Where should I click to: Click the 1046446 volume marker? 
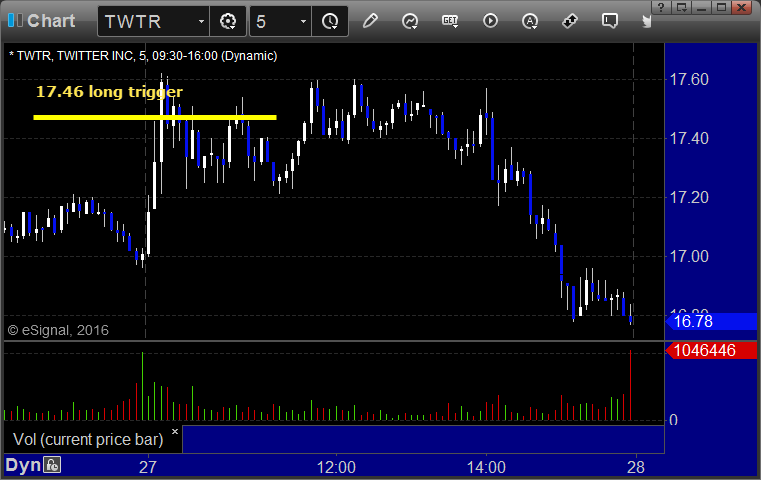click(x=711, y=350)
